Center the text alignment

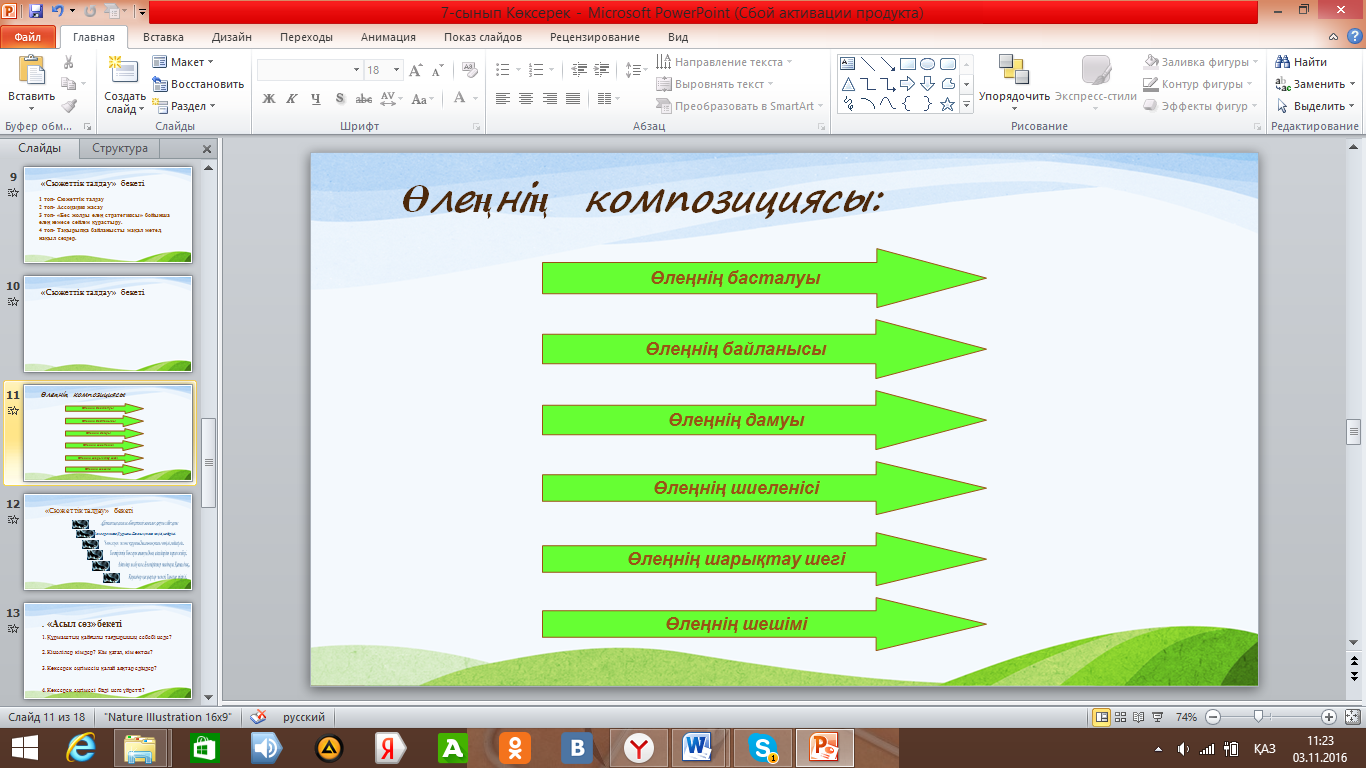tap(526, 98)
